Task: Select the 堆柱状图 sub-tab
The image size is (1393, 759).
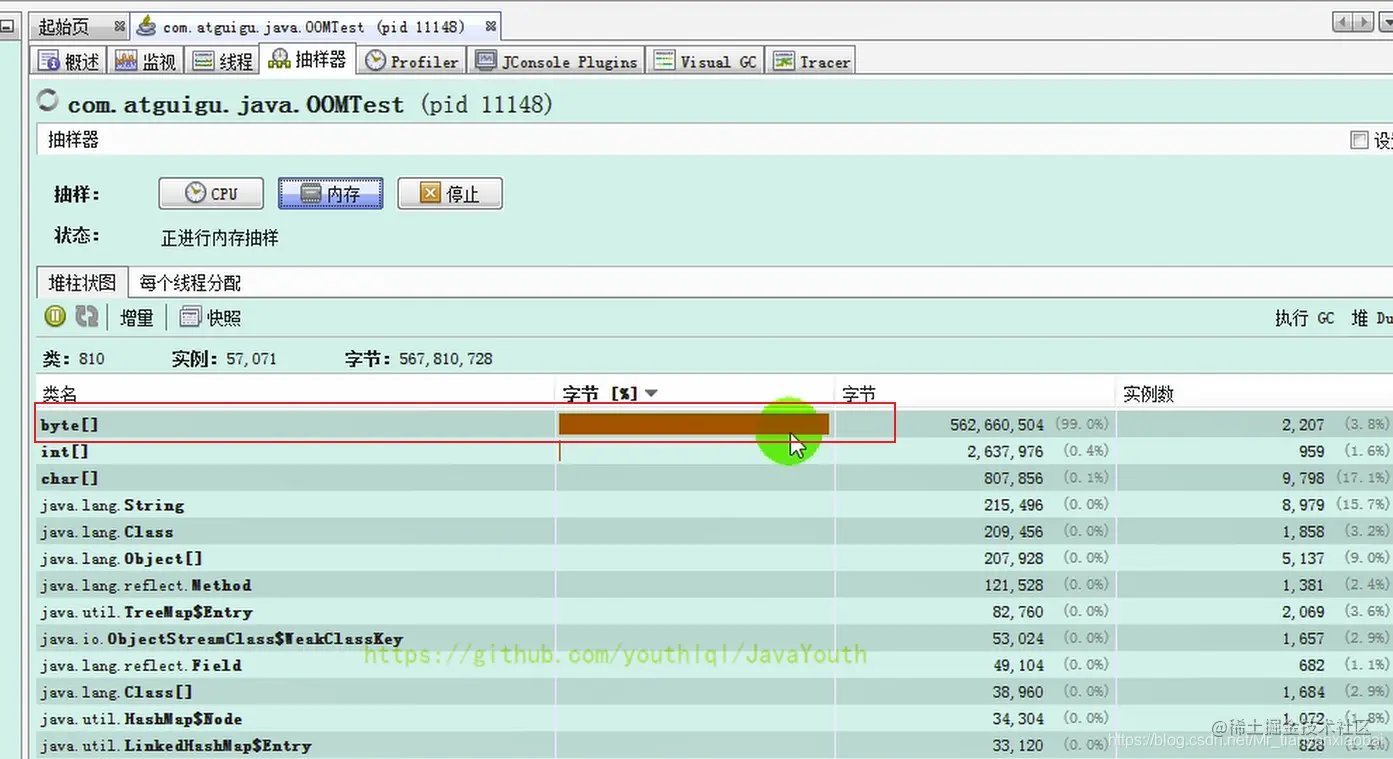Action: click(x=82, y=283)
